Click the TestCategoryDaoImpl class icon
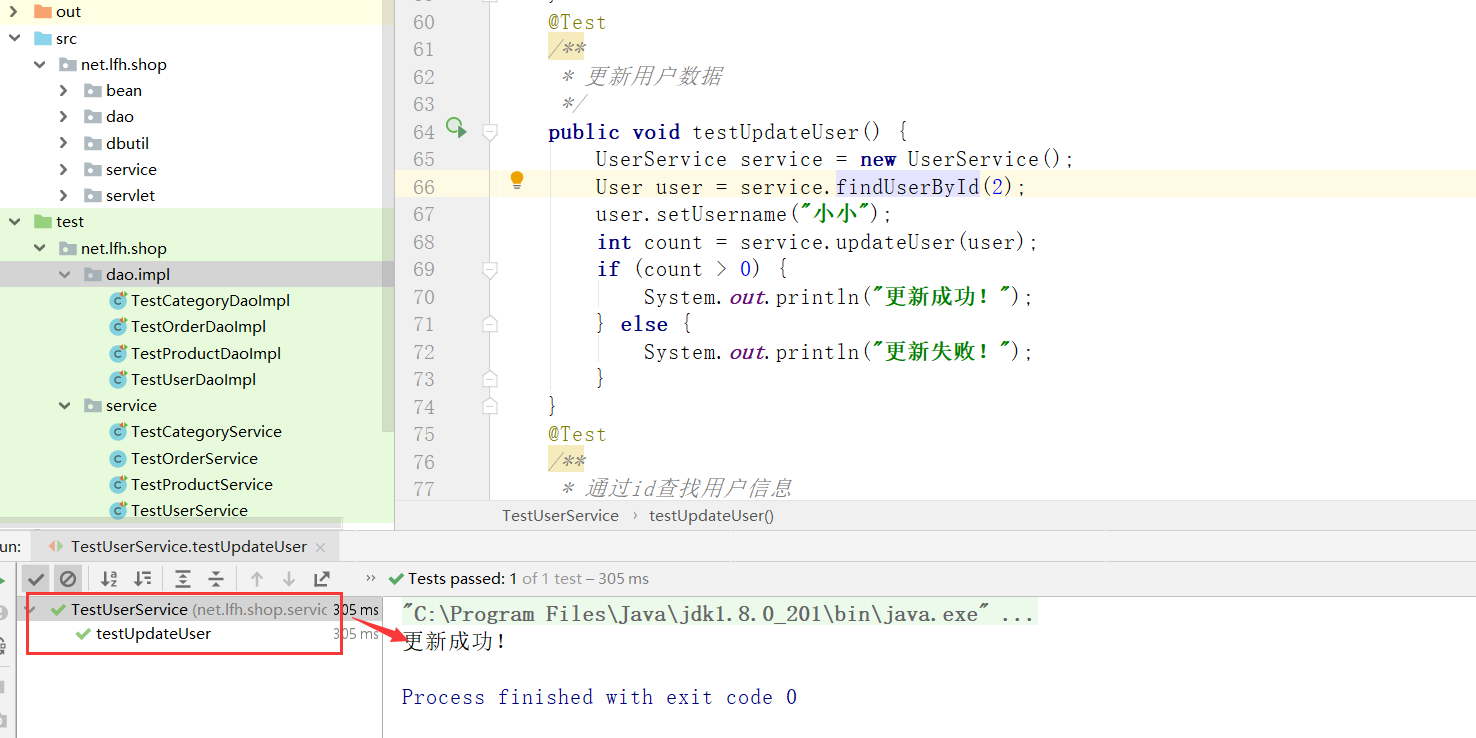Image resolution: width=1476 pixels, height=738 pixels. 118,300
